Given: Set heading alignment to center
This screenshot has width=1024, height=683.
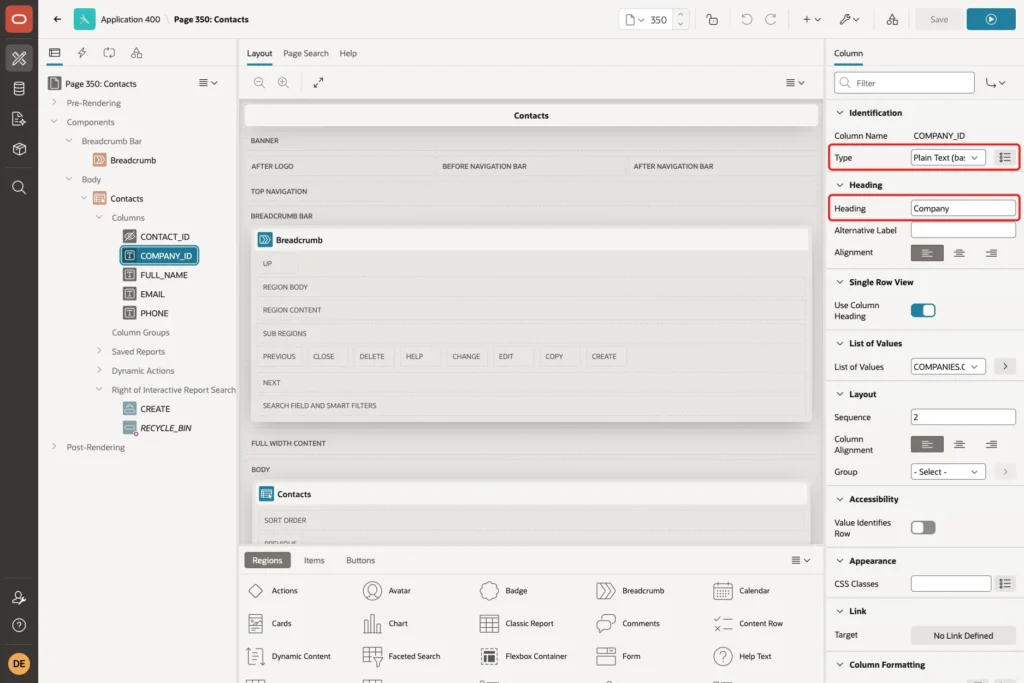Looking at the screenshot, I should click(959, 253).
